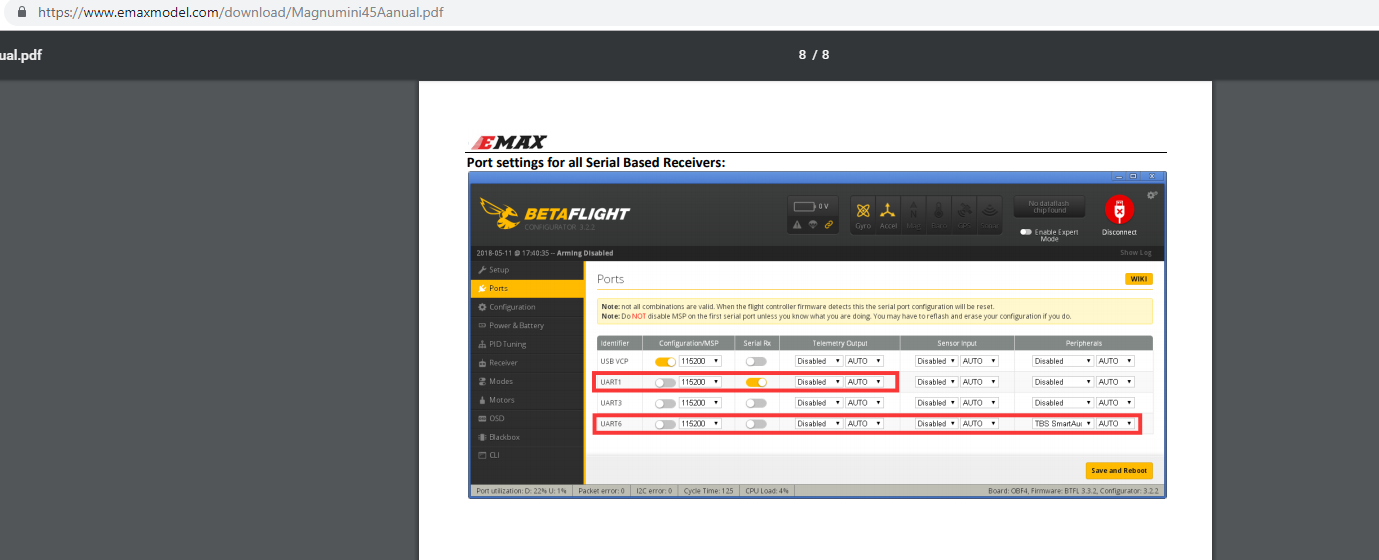This screenshot has width=1379, height=560.
Task: Open UART3 115200 baud rate dropdown
Action: (700, 403)
